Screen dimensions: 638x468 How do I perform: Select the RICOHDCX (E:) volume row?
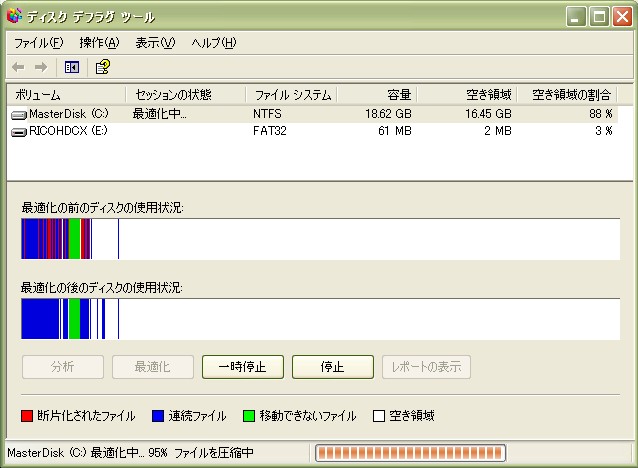coord(312,131)
